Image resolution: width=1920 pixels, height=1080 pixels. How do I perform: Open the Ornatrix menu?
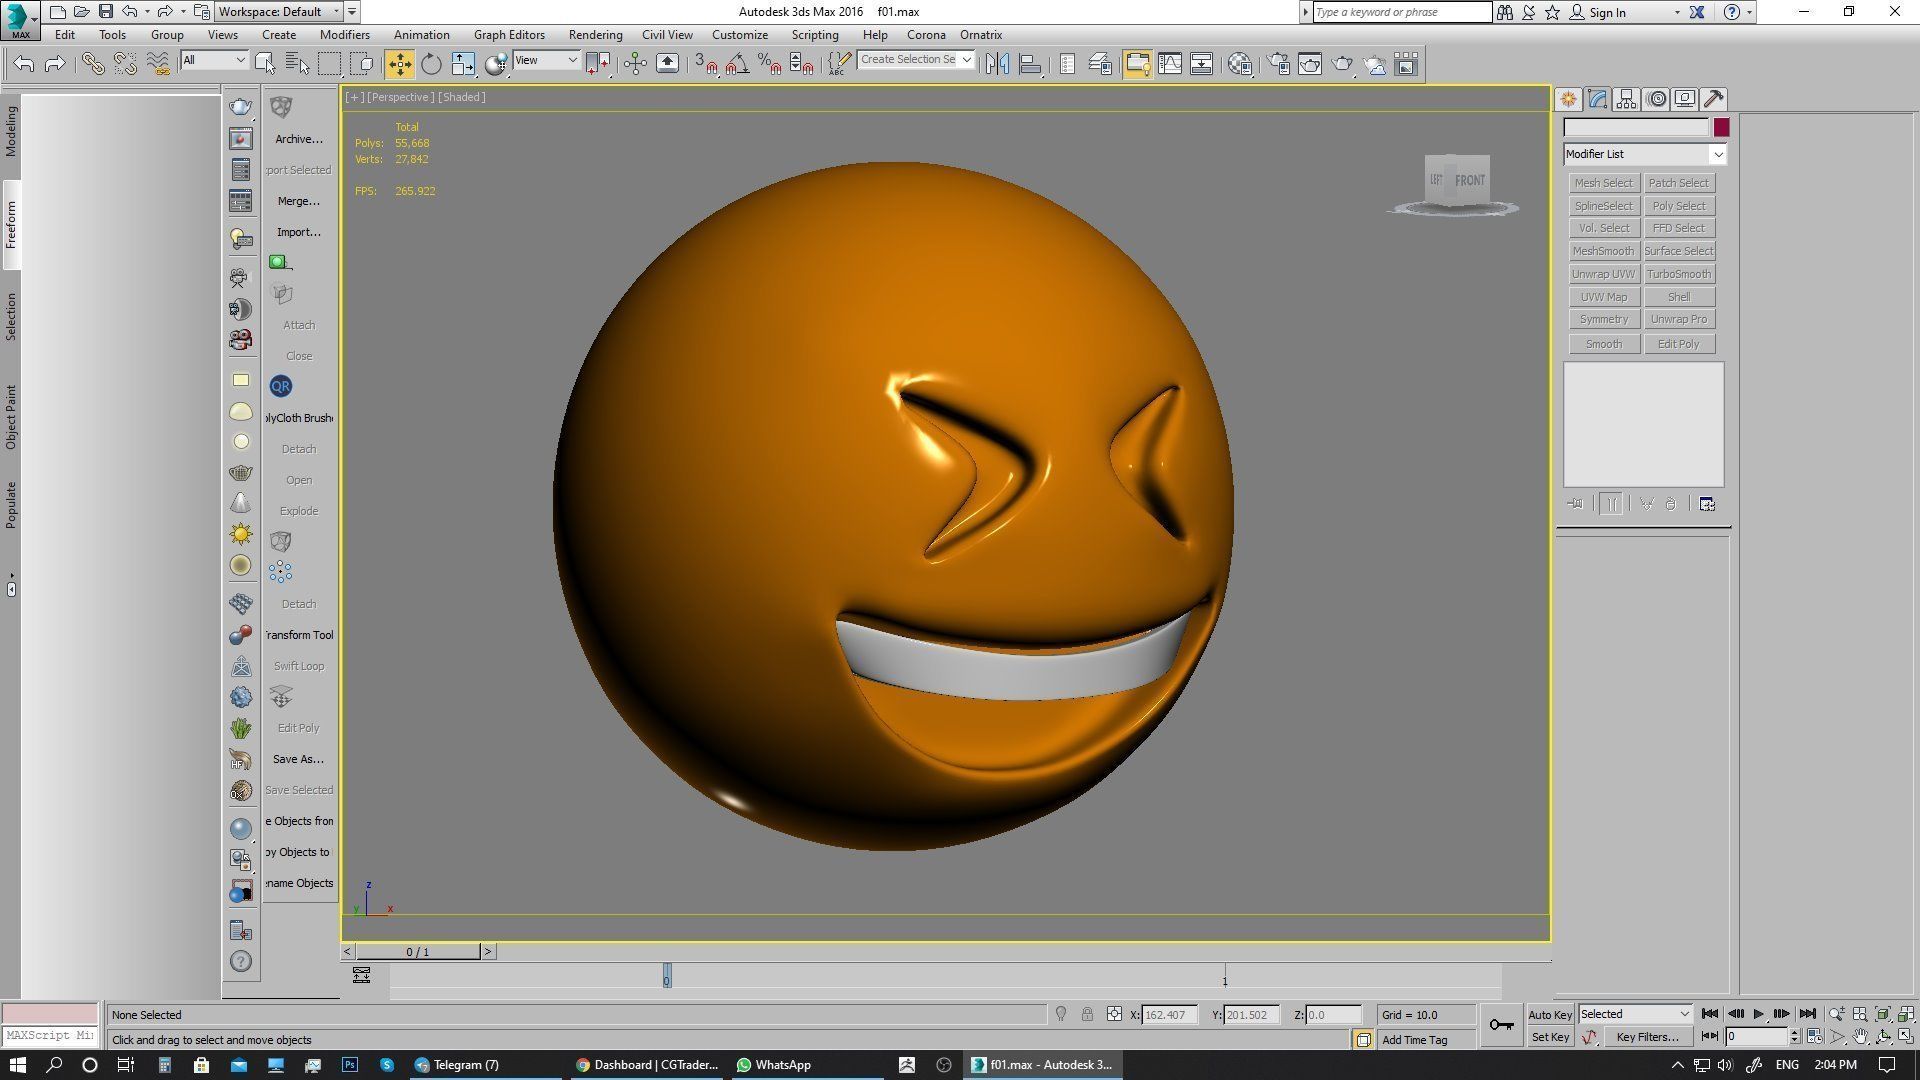(x=981, y=35)
